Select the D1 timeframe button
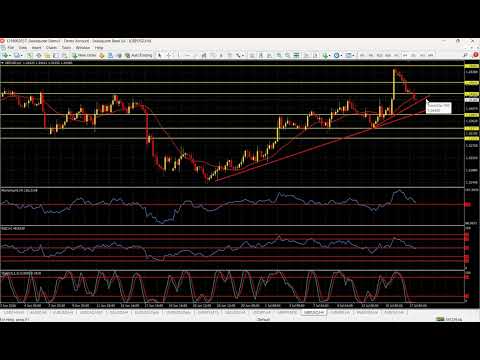 click(413, 55)
